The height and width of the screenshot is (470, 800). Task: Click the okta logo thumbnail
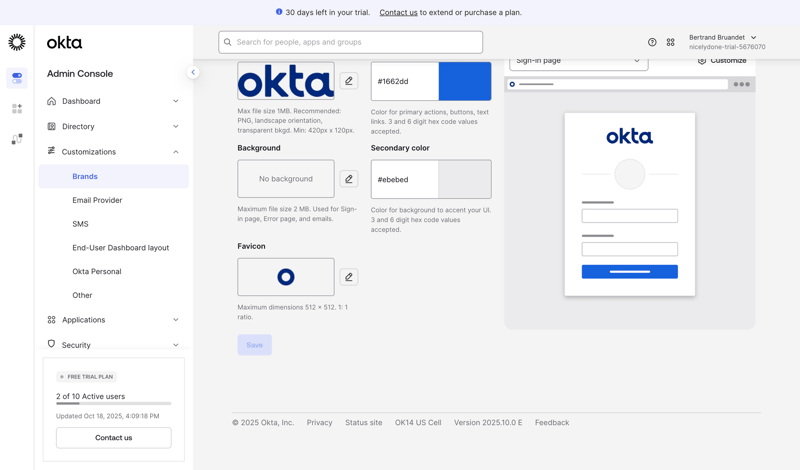coord(286,81)
